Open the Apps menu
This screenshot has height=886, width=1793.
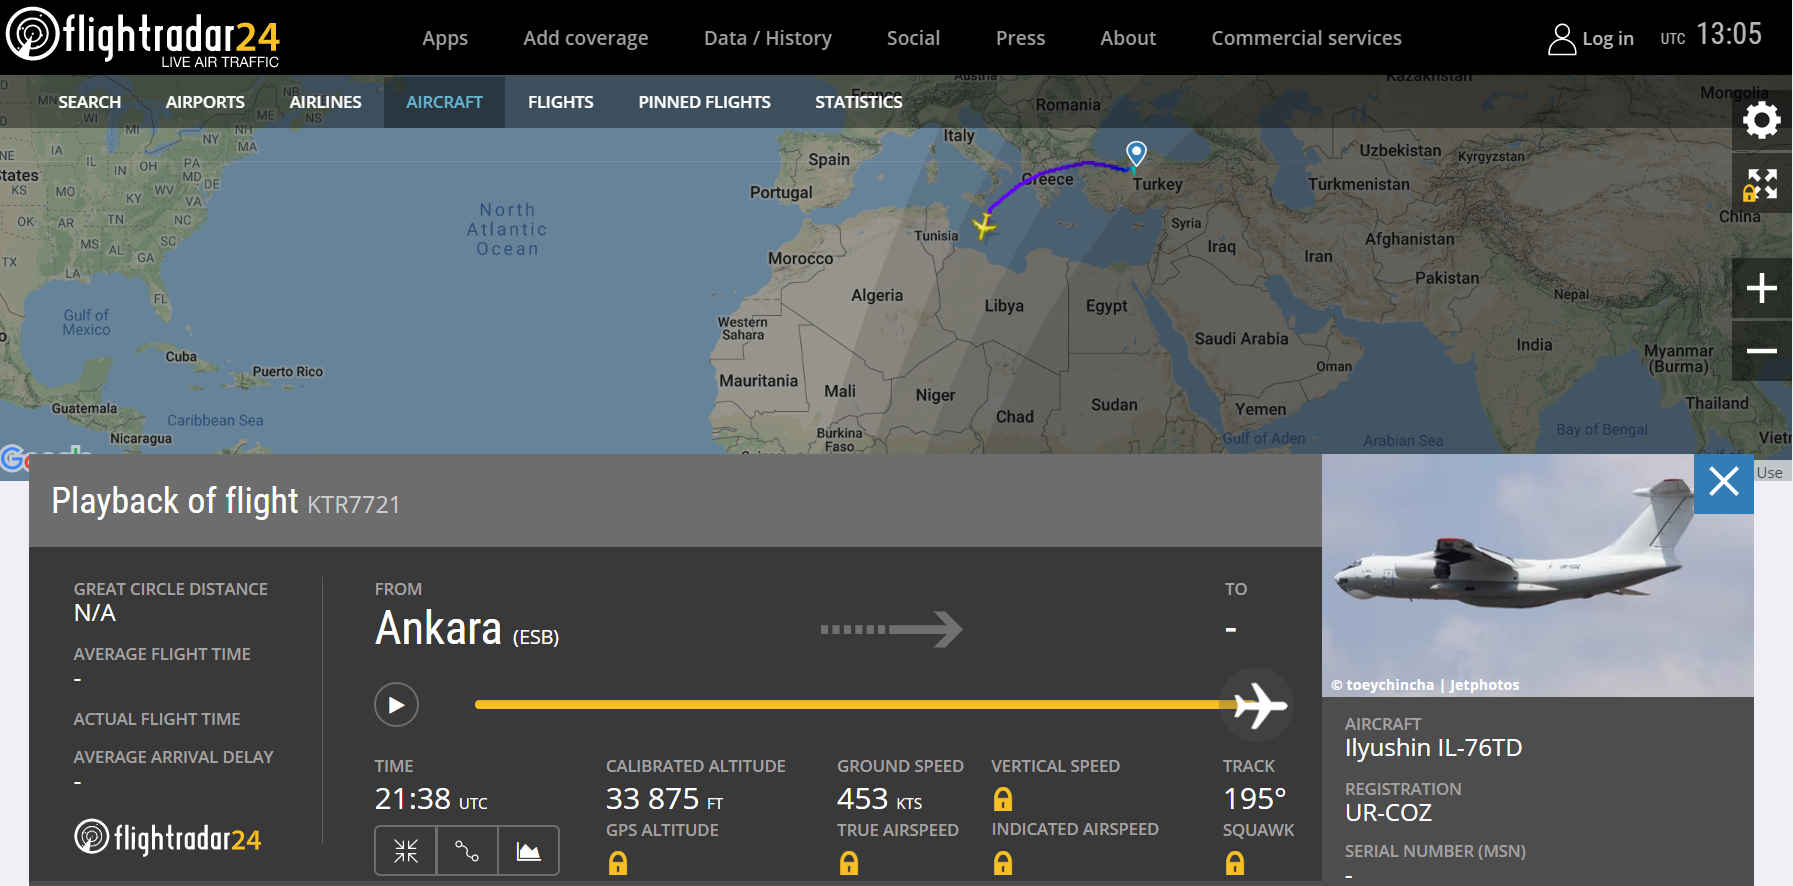click(x=445, y=38)
